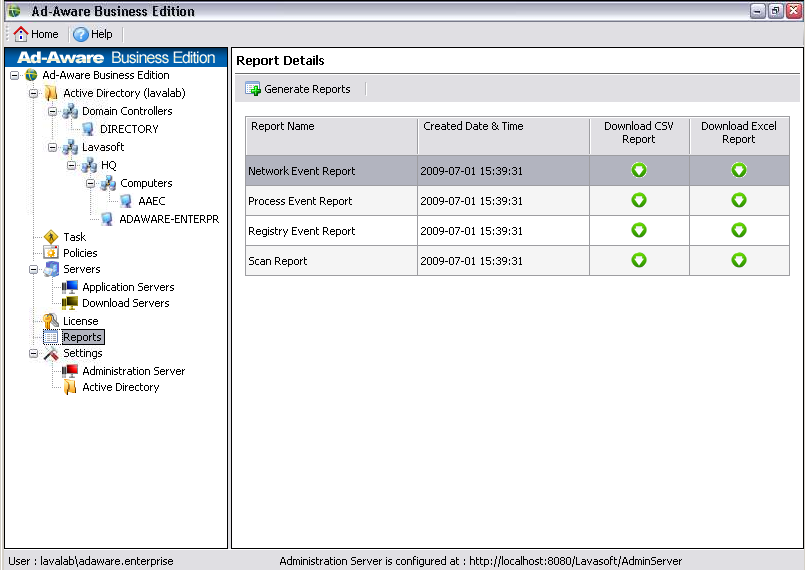Click the AAEC computer icon
Image resolution: width=805 pixels, height=570 pixels.
126,201
